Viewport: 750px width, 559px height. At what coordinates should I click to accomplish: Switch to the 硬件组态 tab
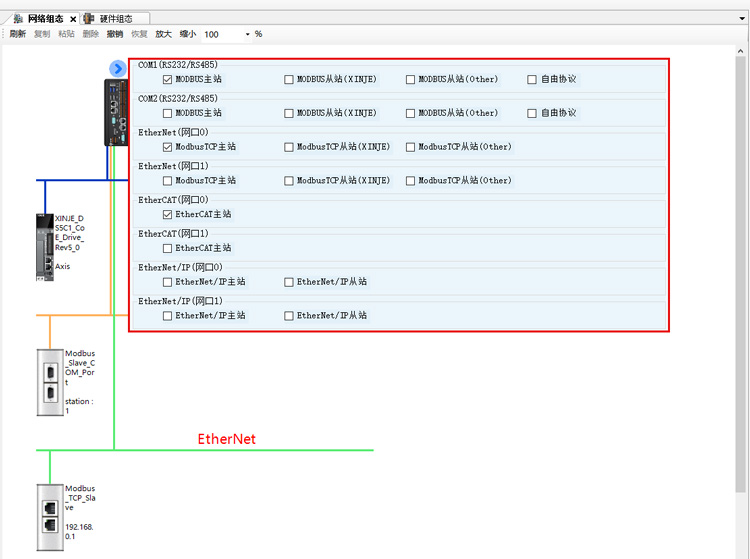[116, 19]
